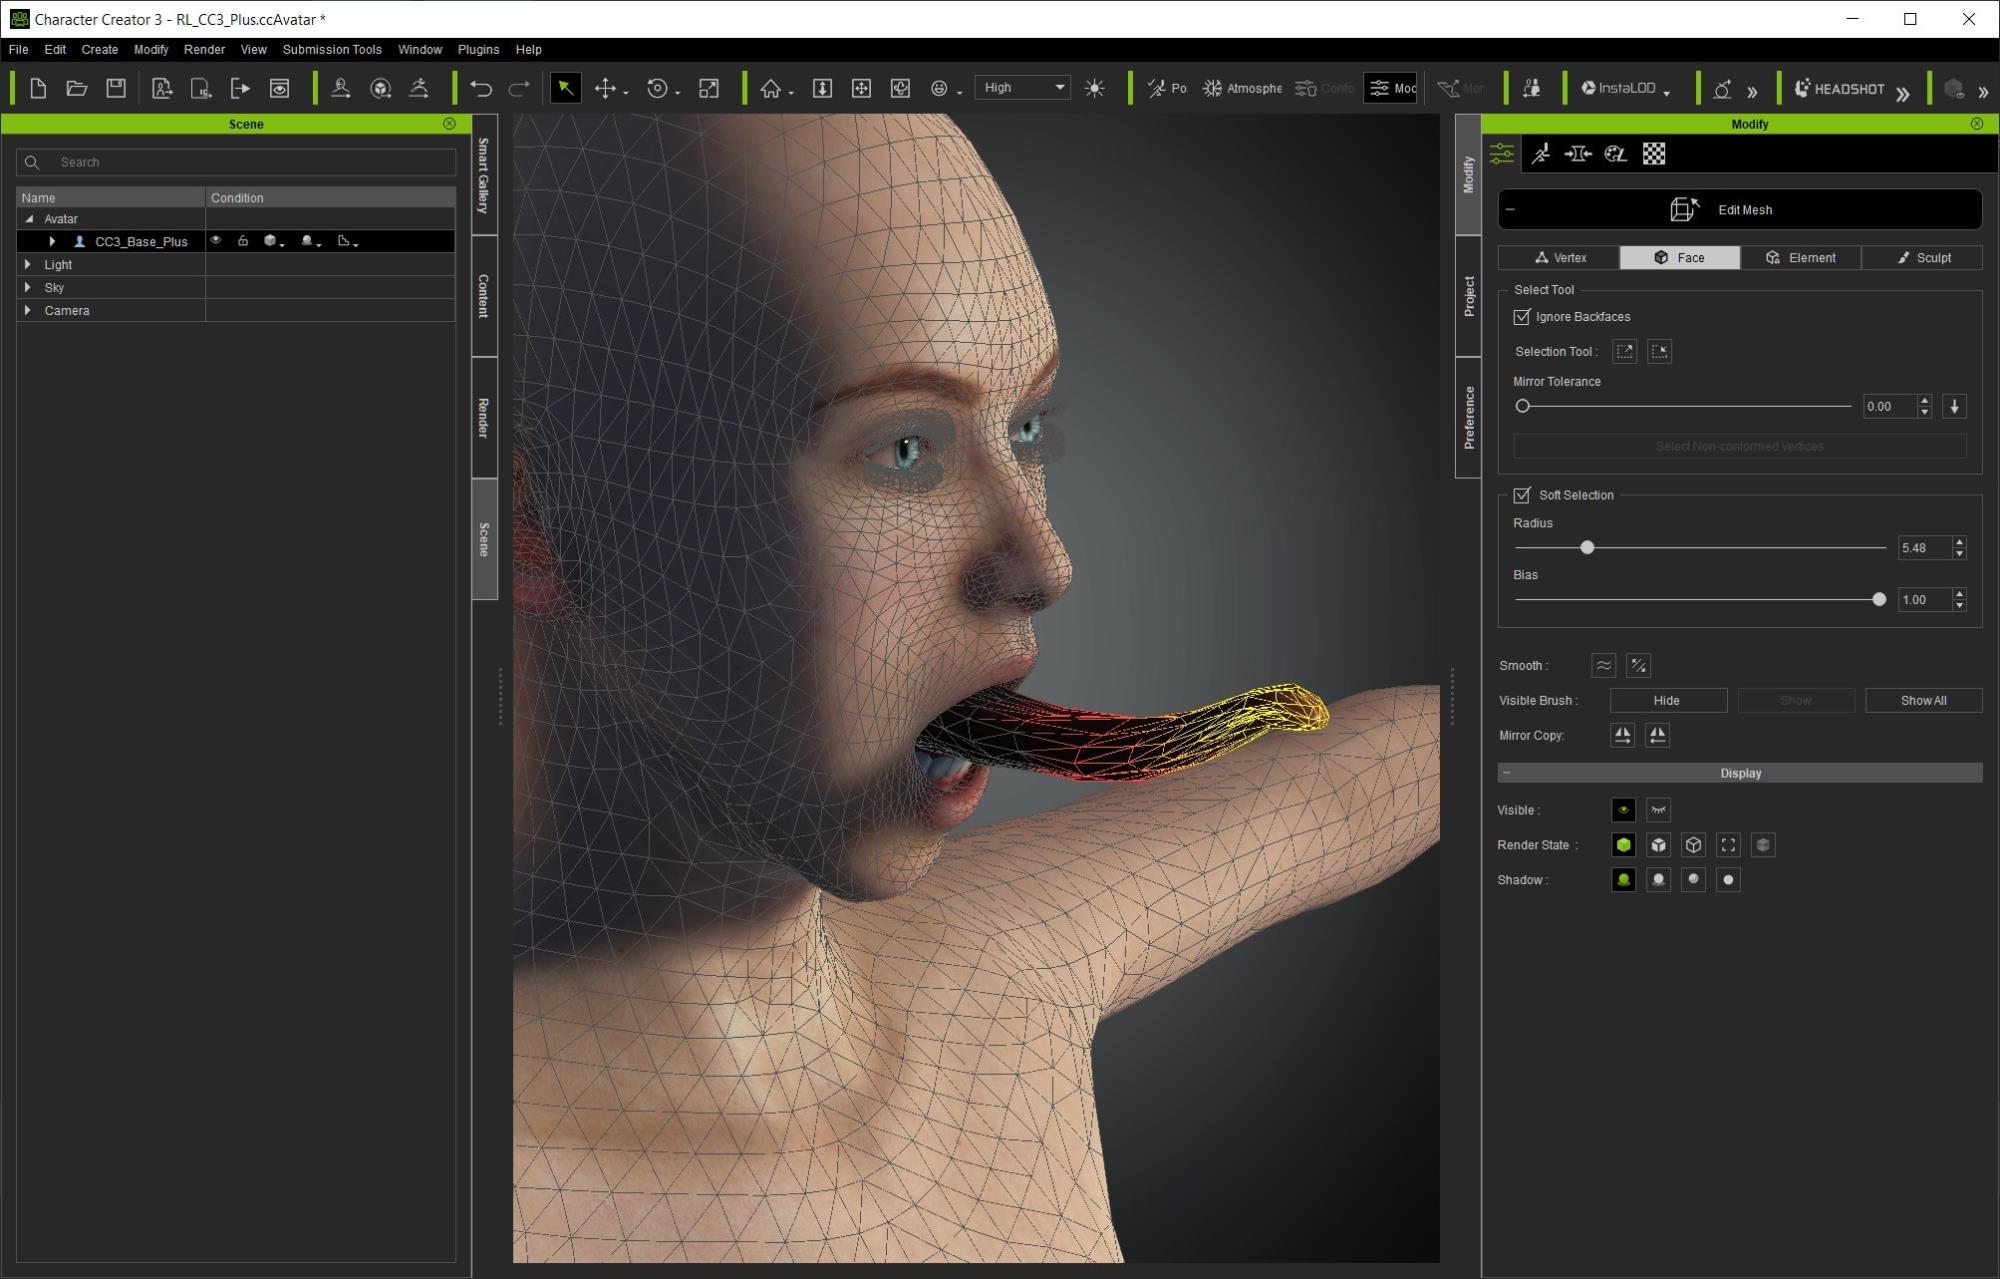Image resolution: width=2000 pixels, height=1279 pixels.
Task: Click the Visible eye-closed toggle
Action: tap(1658, 810)
